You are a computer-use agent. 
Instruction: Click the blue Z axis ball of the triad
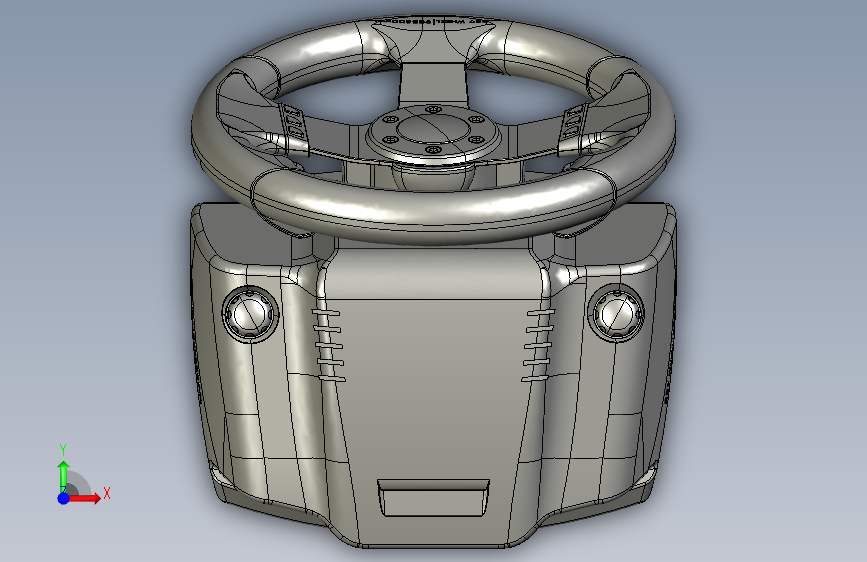point(64,498)
